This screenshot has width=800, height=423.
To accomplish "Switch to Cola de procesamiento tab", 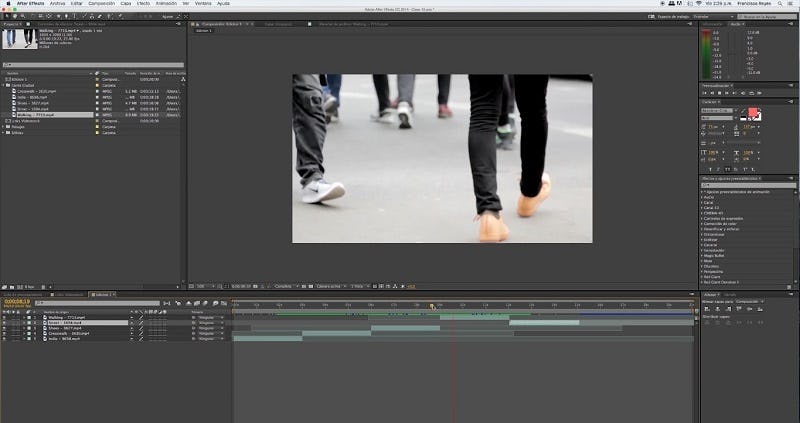I will click(x=23, y=295).
